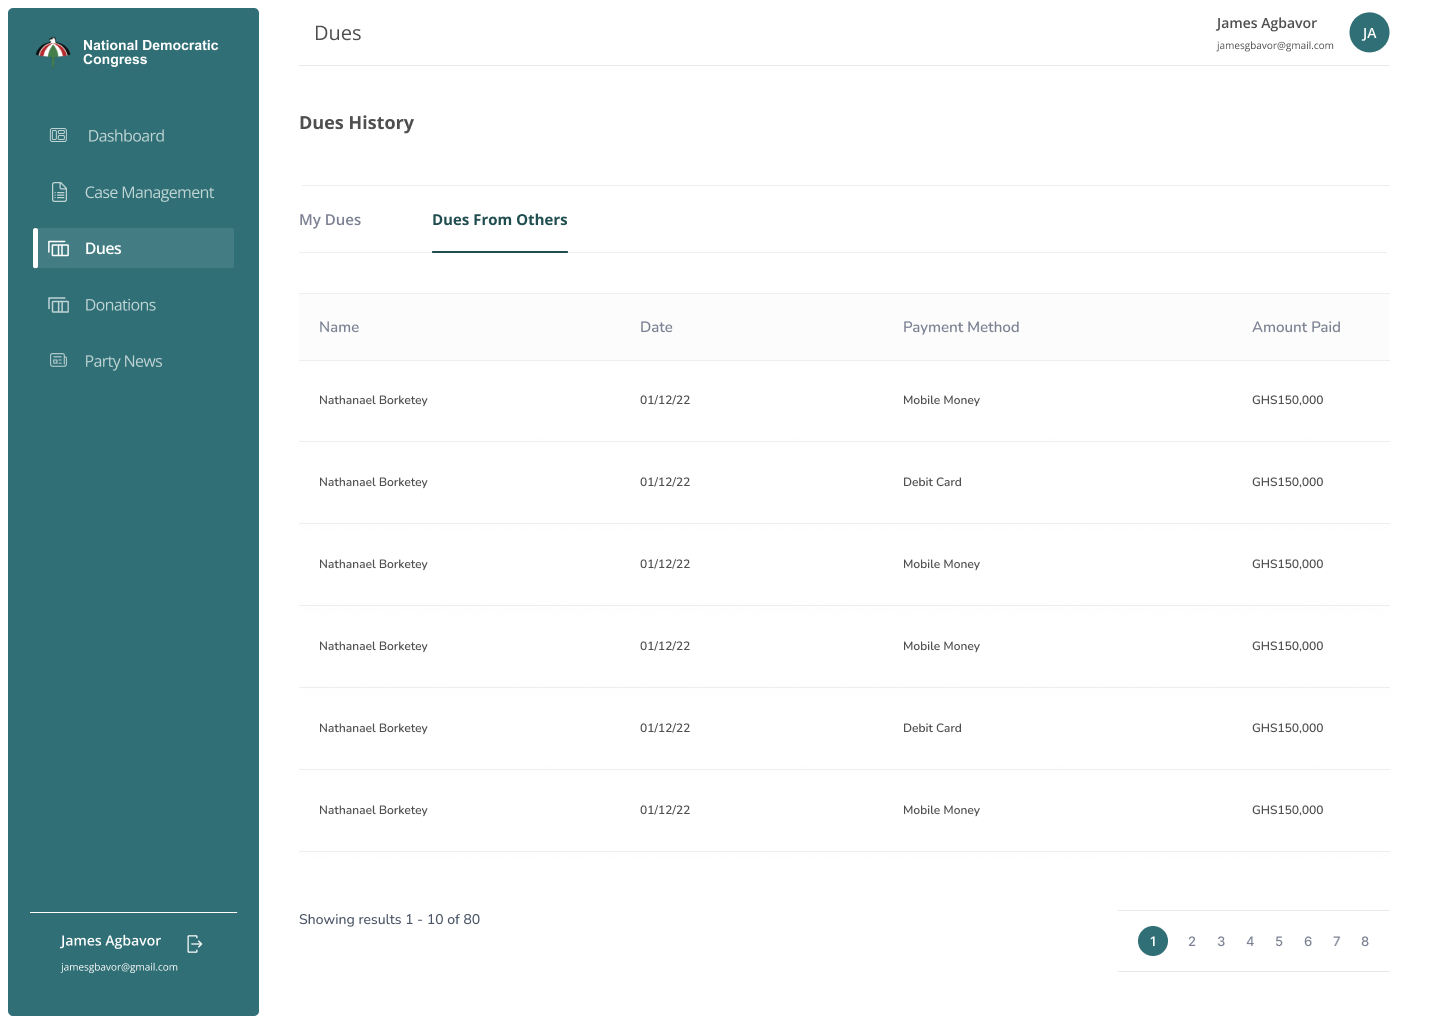1440x1024 pixels.
Task: Click the logout icon beside James Agbavor
Action: 195,943
